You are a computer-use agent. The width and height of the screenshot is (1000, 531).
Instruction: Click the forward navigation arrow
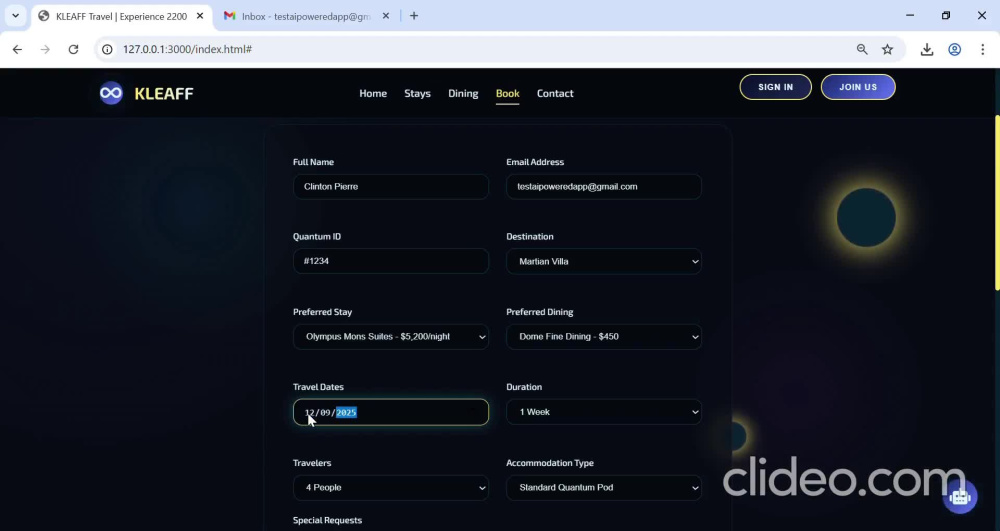[45, 49]
